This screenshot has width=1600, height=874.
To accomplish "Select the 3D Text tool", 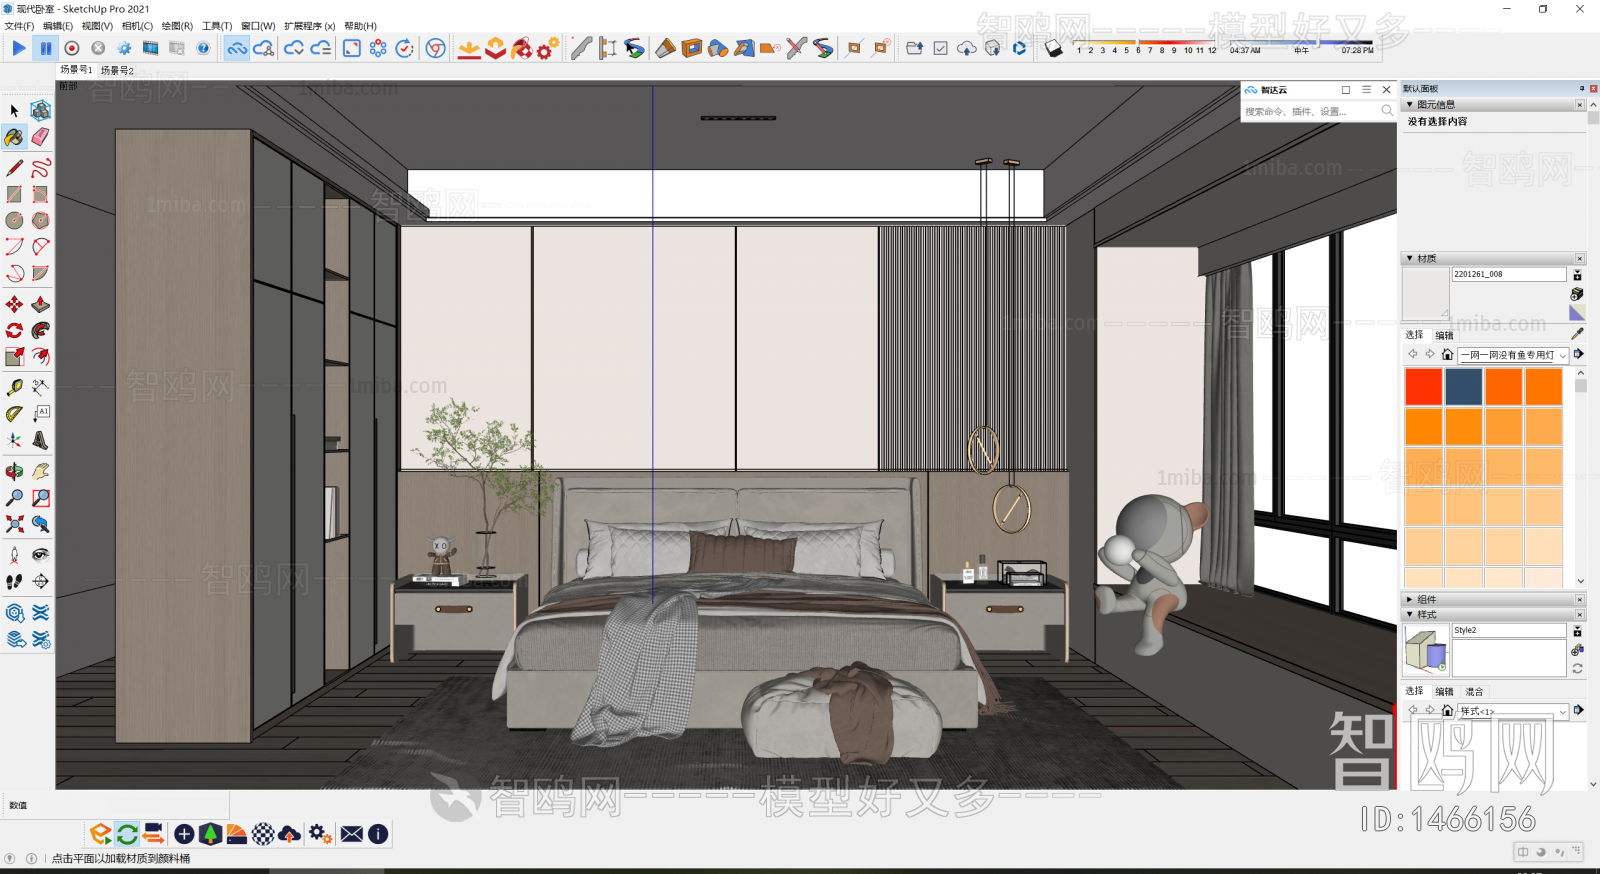I will click(40, 440).
